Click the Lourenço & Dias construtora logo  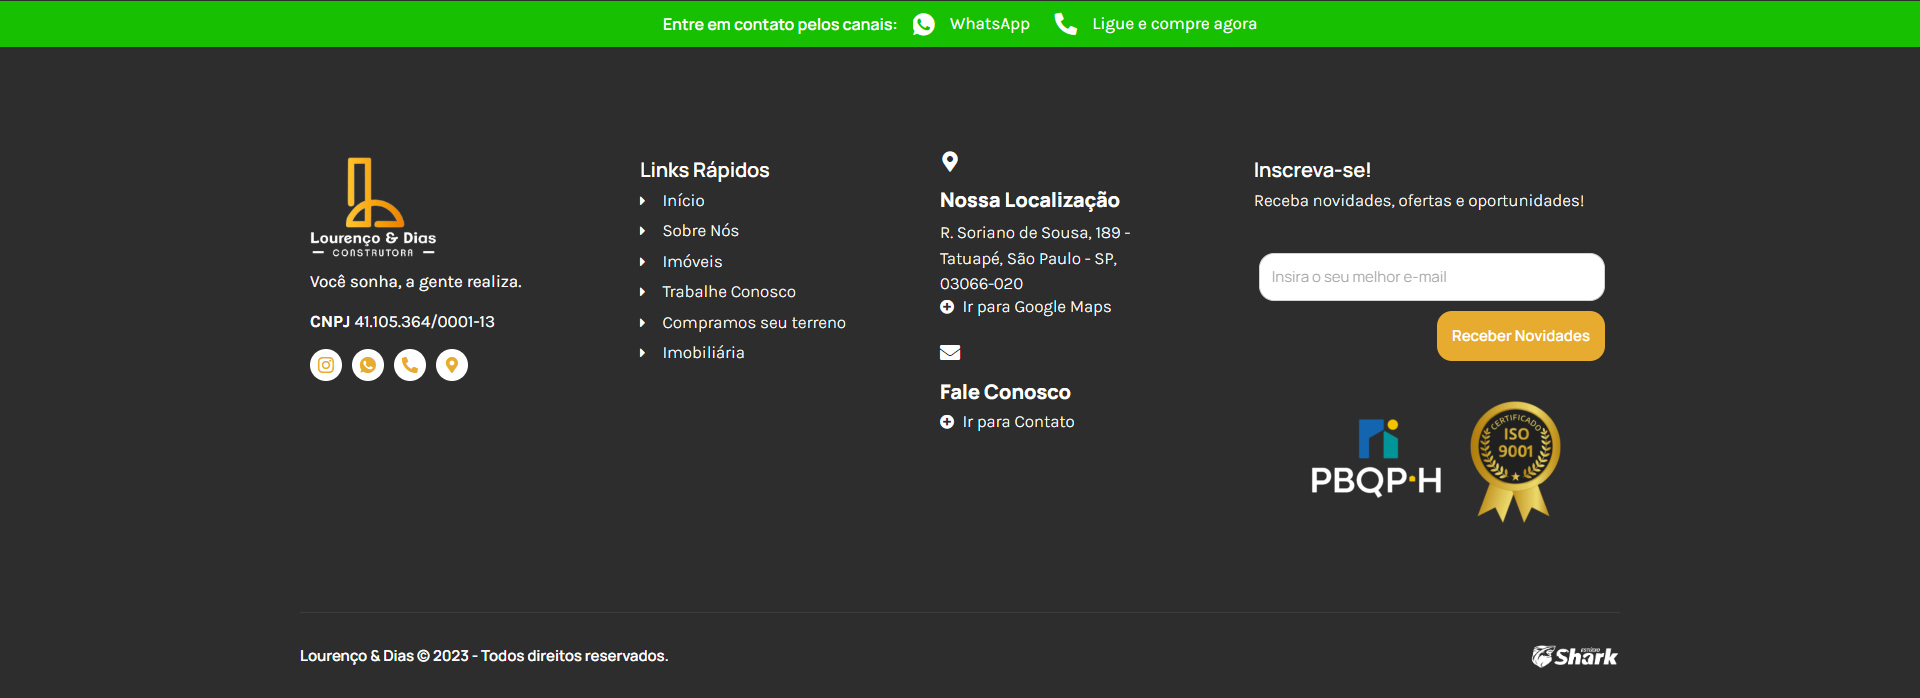coord(373,208)
